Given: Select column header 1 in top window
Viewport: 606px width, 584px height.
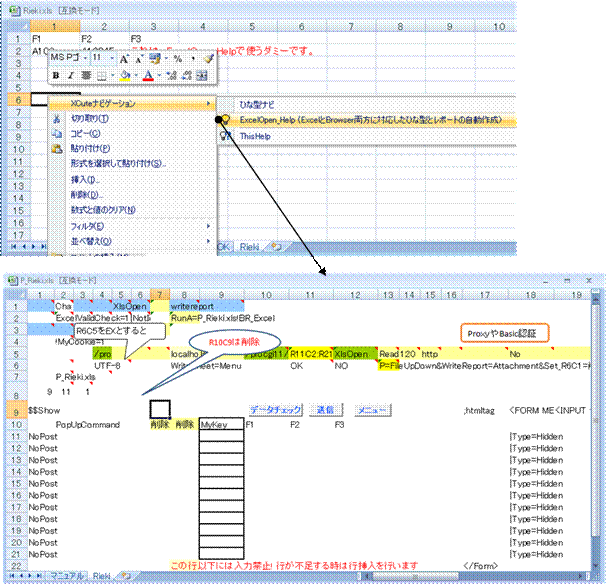Looking at the screenshot, I should click(x=54, y=26).
